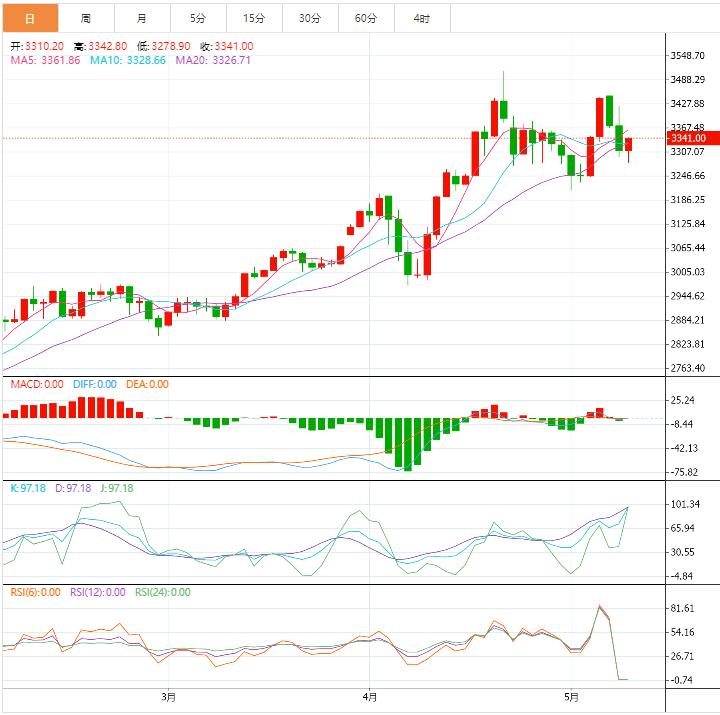Select the RSI(24) indicator label
The image size is (720, 715).
pos(162,592)
